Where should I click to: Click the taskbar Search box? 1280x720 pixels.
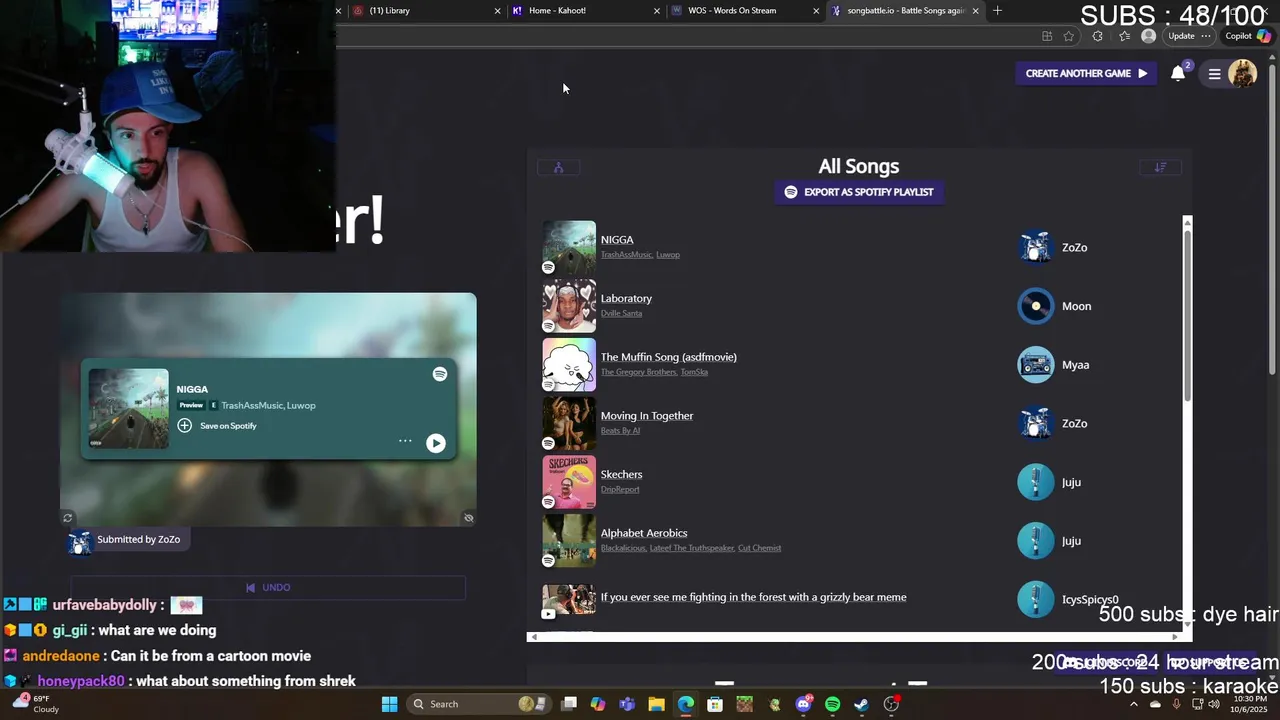[479, 704]
